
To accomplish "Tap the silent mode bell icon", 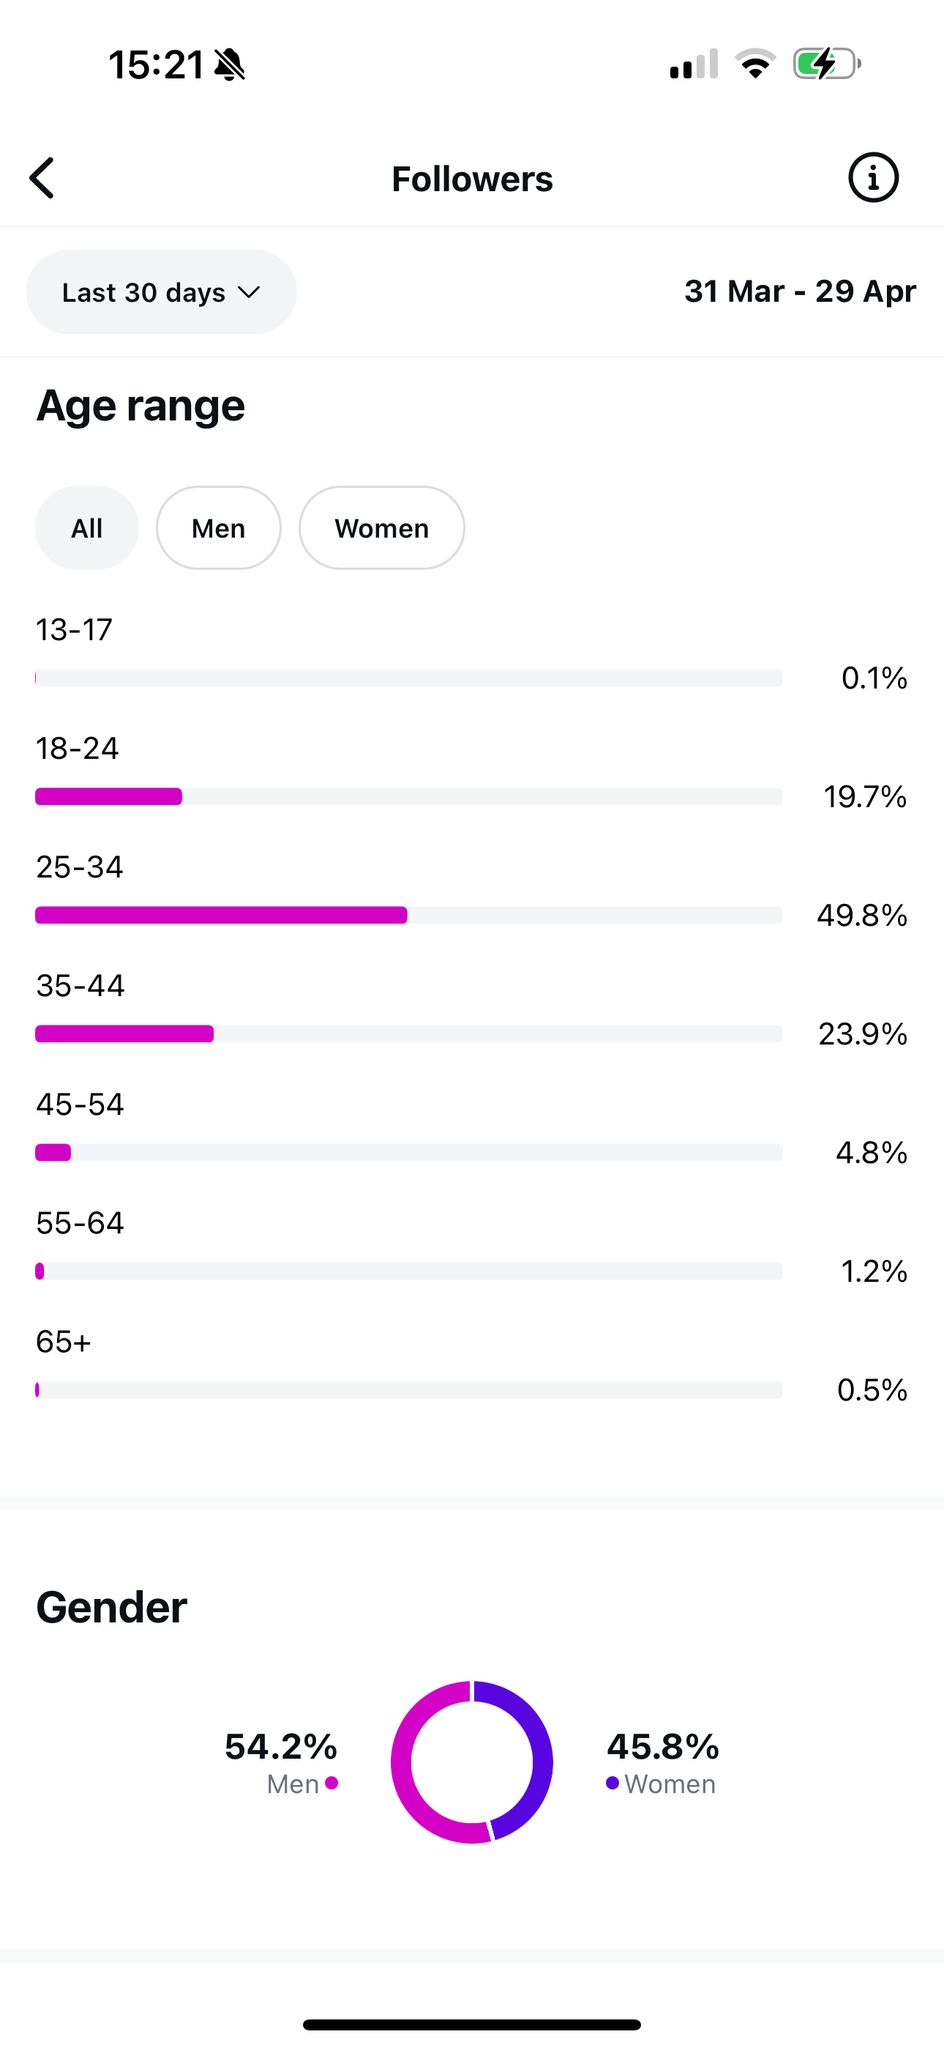I will click(229, 65).
